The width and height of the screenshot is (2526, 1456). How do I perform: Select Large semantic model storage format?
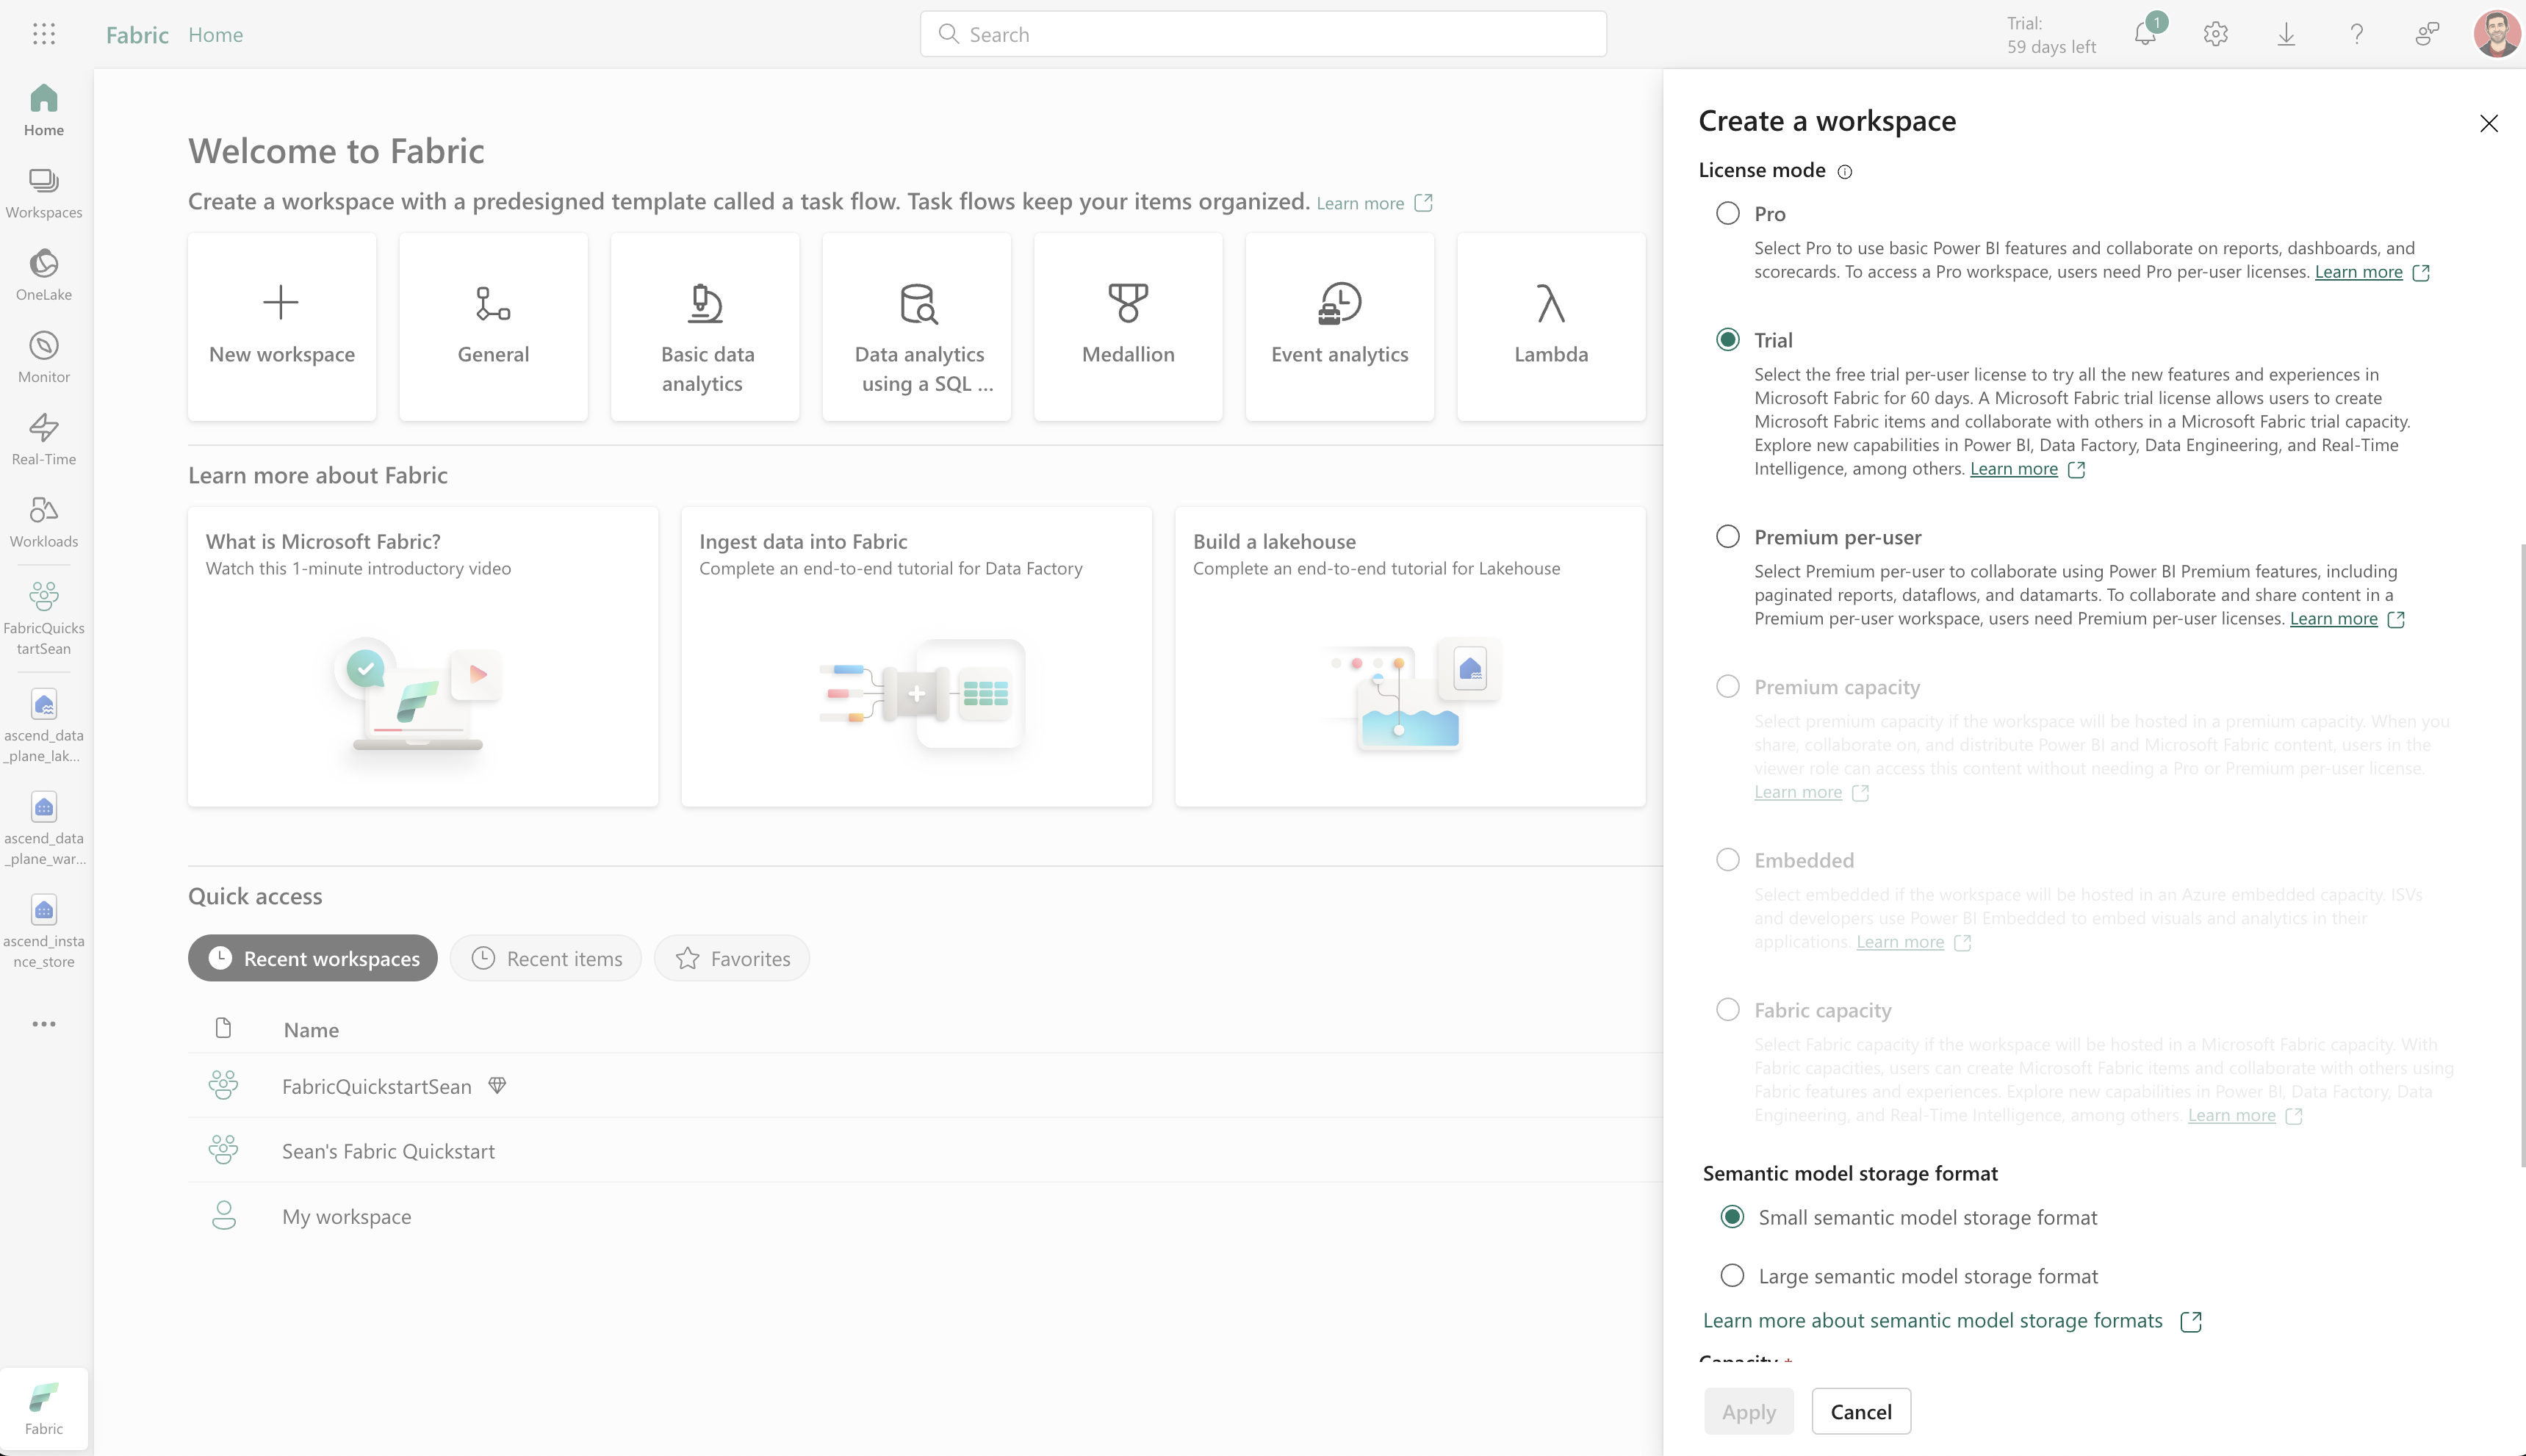point(1732,1275)
